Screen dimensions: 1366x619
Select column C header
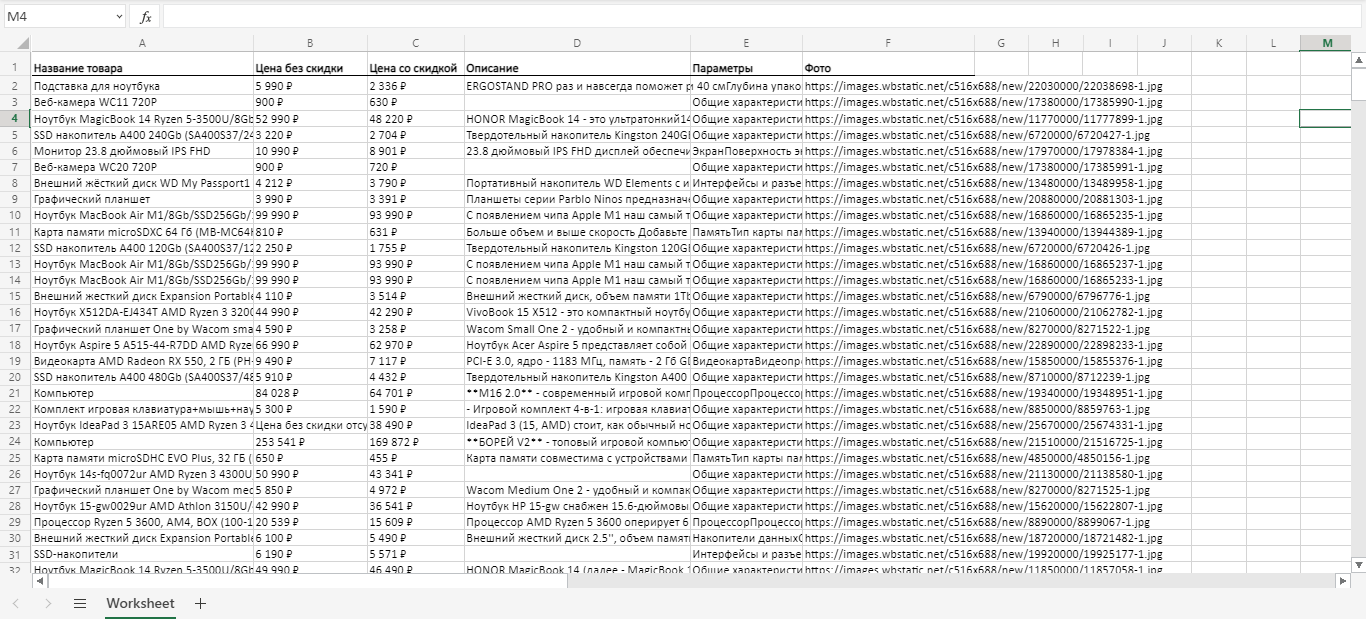tap(416, 43)
